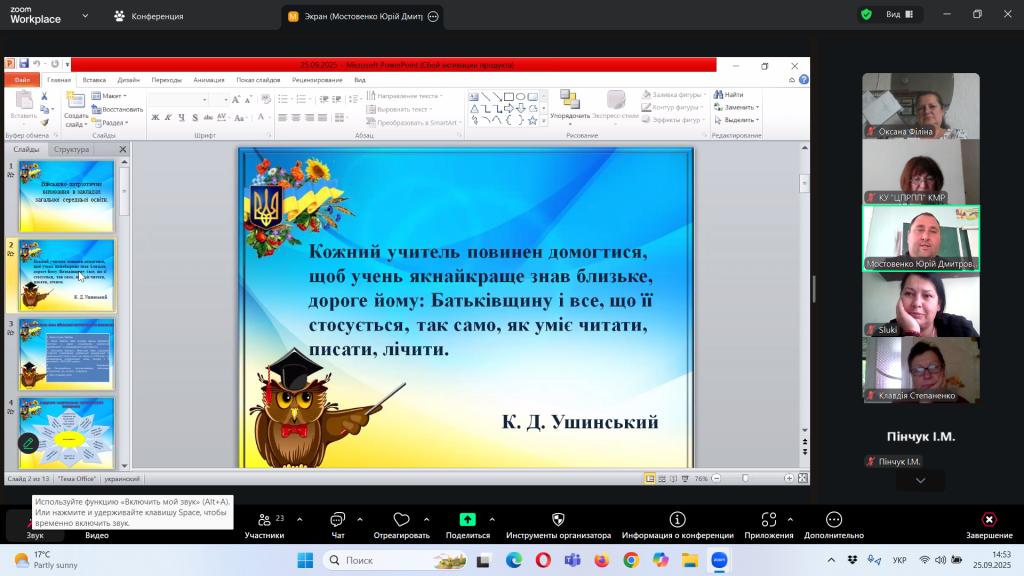Viewport: 1024px width, 576px height.
Task: Open the Chat panel (Чат)
Action: click(337, 520)
